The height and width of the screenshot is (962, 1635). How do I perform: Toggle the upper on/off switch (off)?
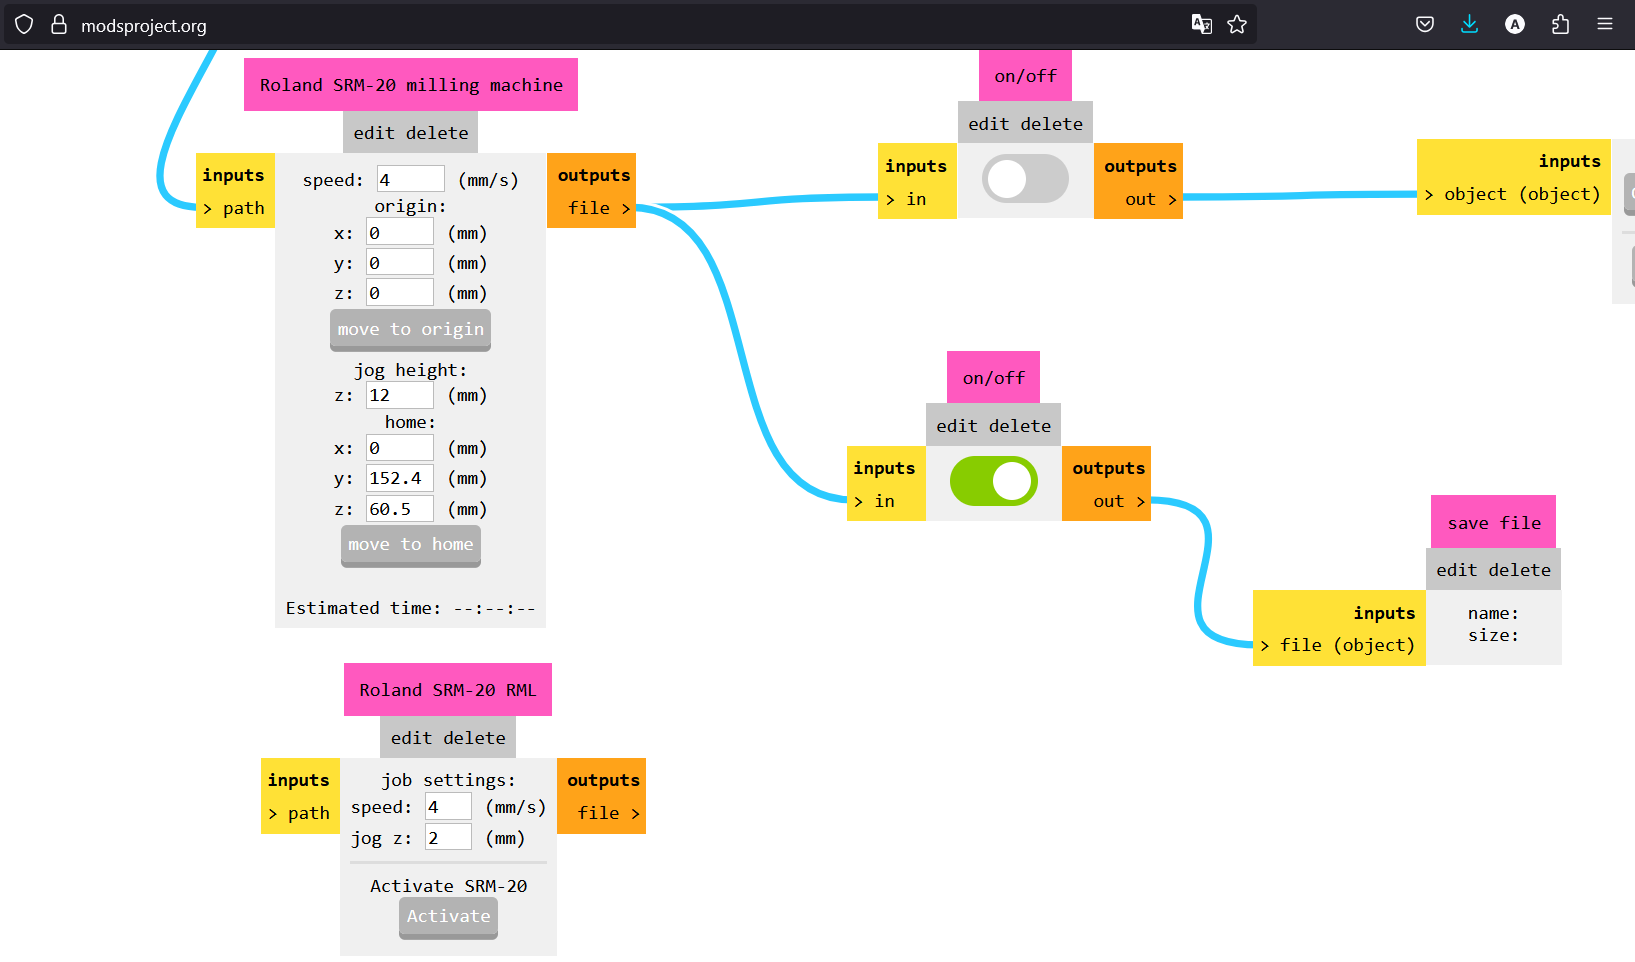click(x=1025, y=179)
